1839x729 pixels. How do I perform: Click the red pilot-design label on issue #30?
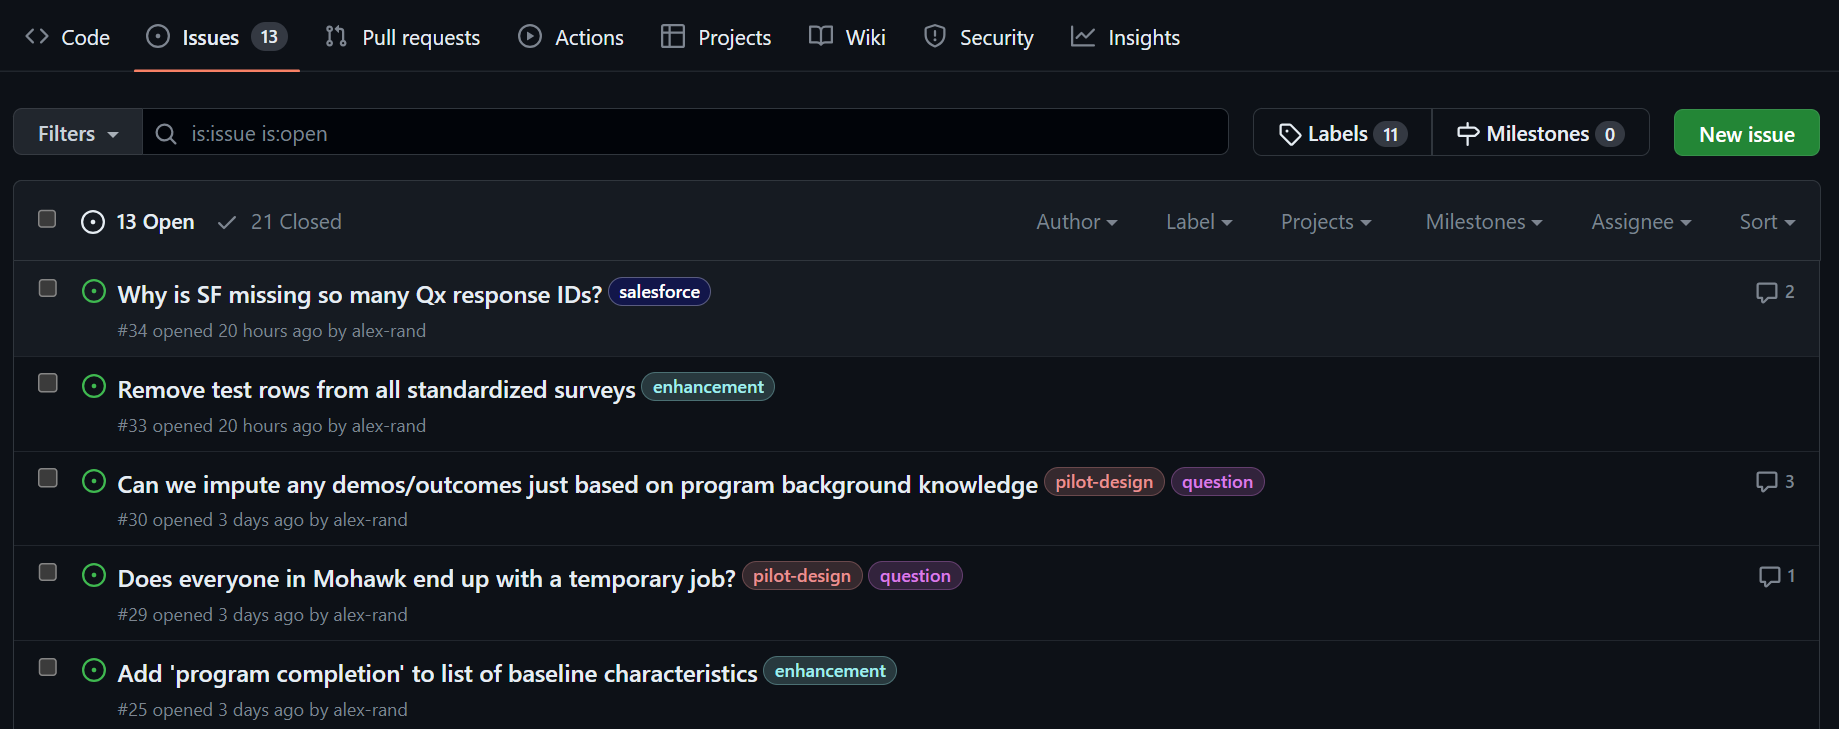click(1104, 482)
